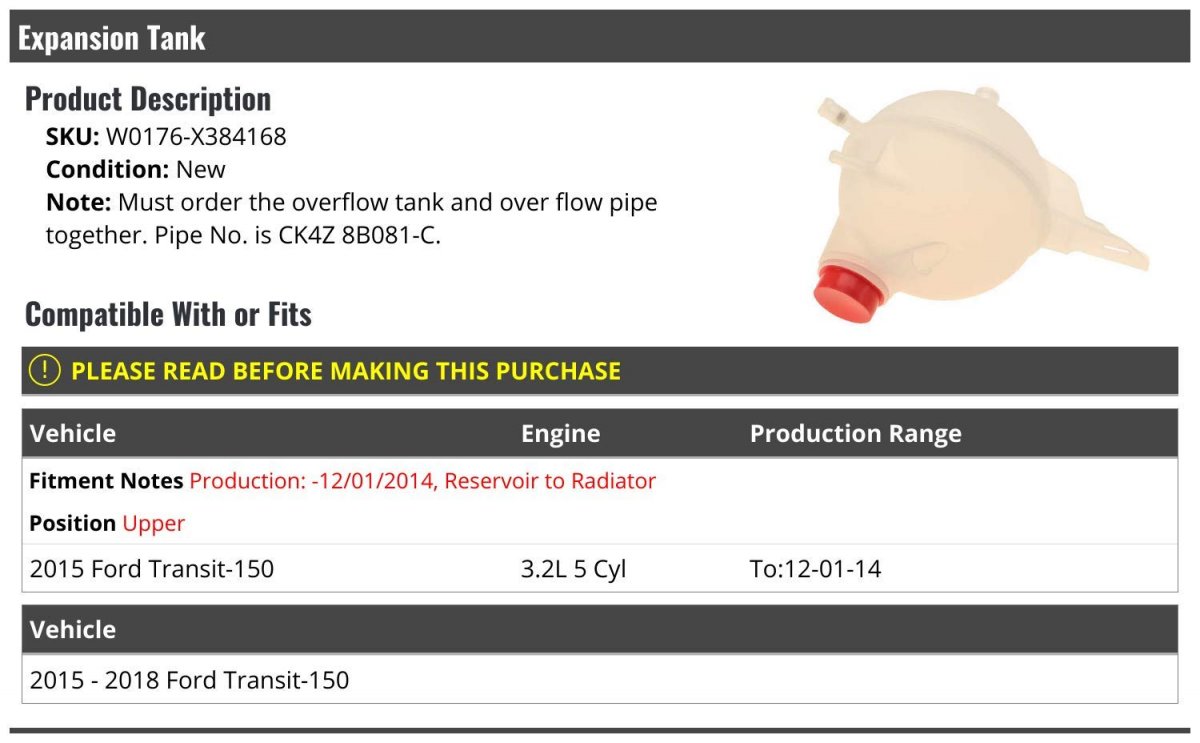
Task: Click the red Upper position value
Action: click(x=154, y=523)
